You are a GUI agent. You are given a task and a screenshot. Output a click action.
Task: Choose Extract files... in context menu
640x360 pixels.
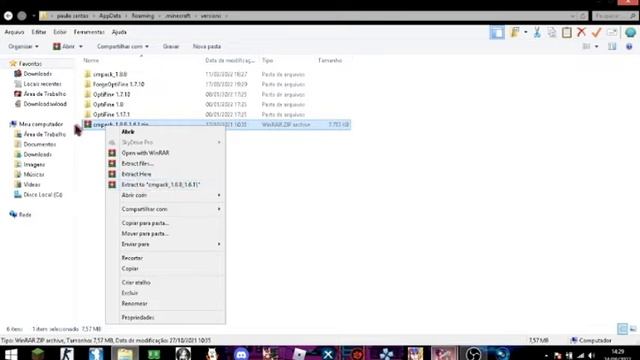tap(138, 163)
